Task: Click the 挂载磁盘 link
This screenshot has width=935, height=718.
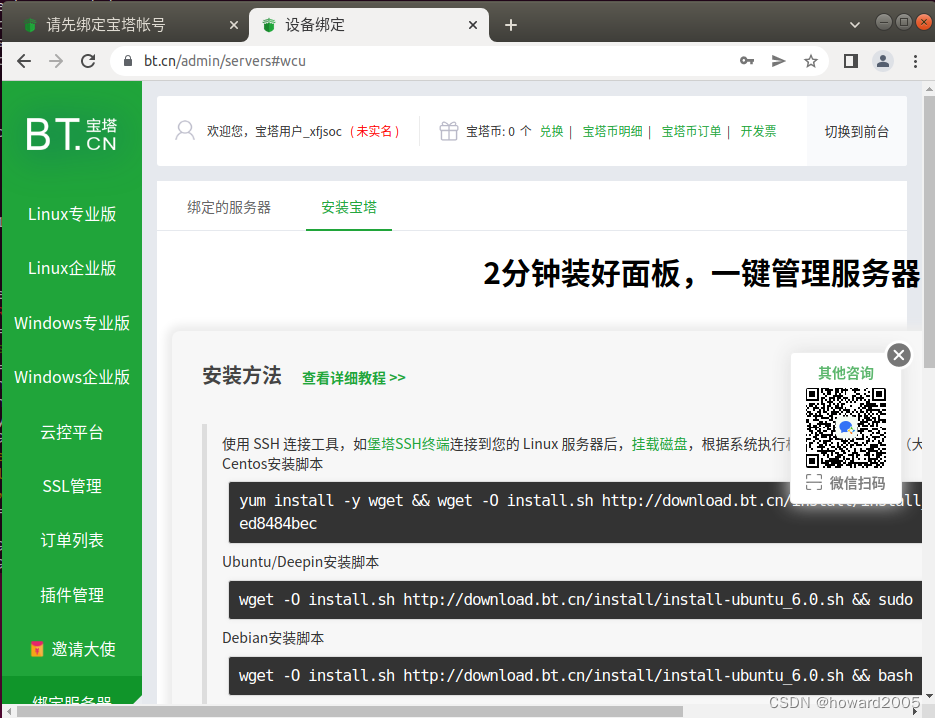Action: (660, 444)
